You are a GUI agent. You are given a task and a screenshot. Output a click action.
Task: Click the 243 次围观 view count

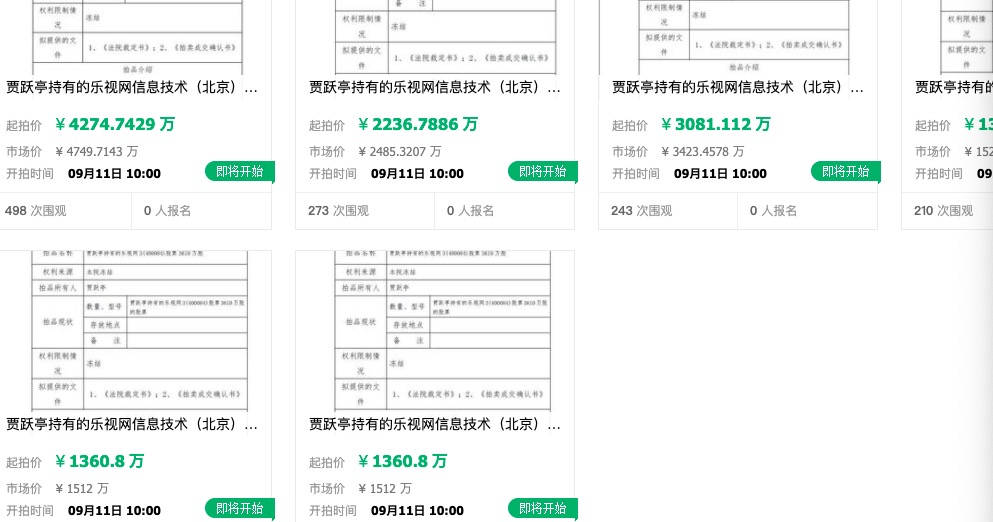pyautogui.click(x=642, y=211)
